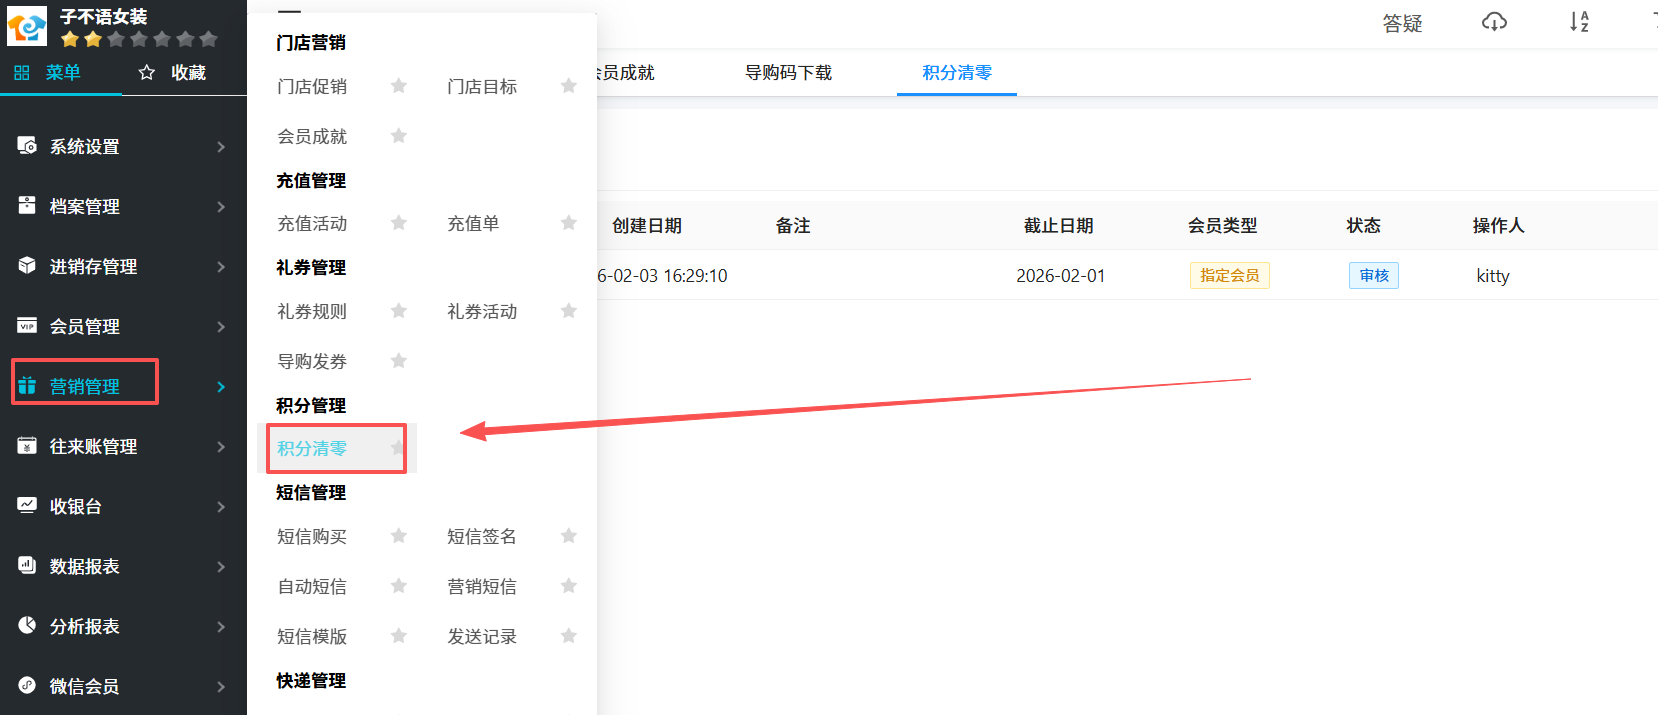Expand 微信会员 with its chevron
Image resolution: width=1658 pixels, height=715 pixels.
(x=221, y=687)
